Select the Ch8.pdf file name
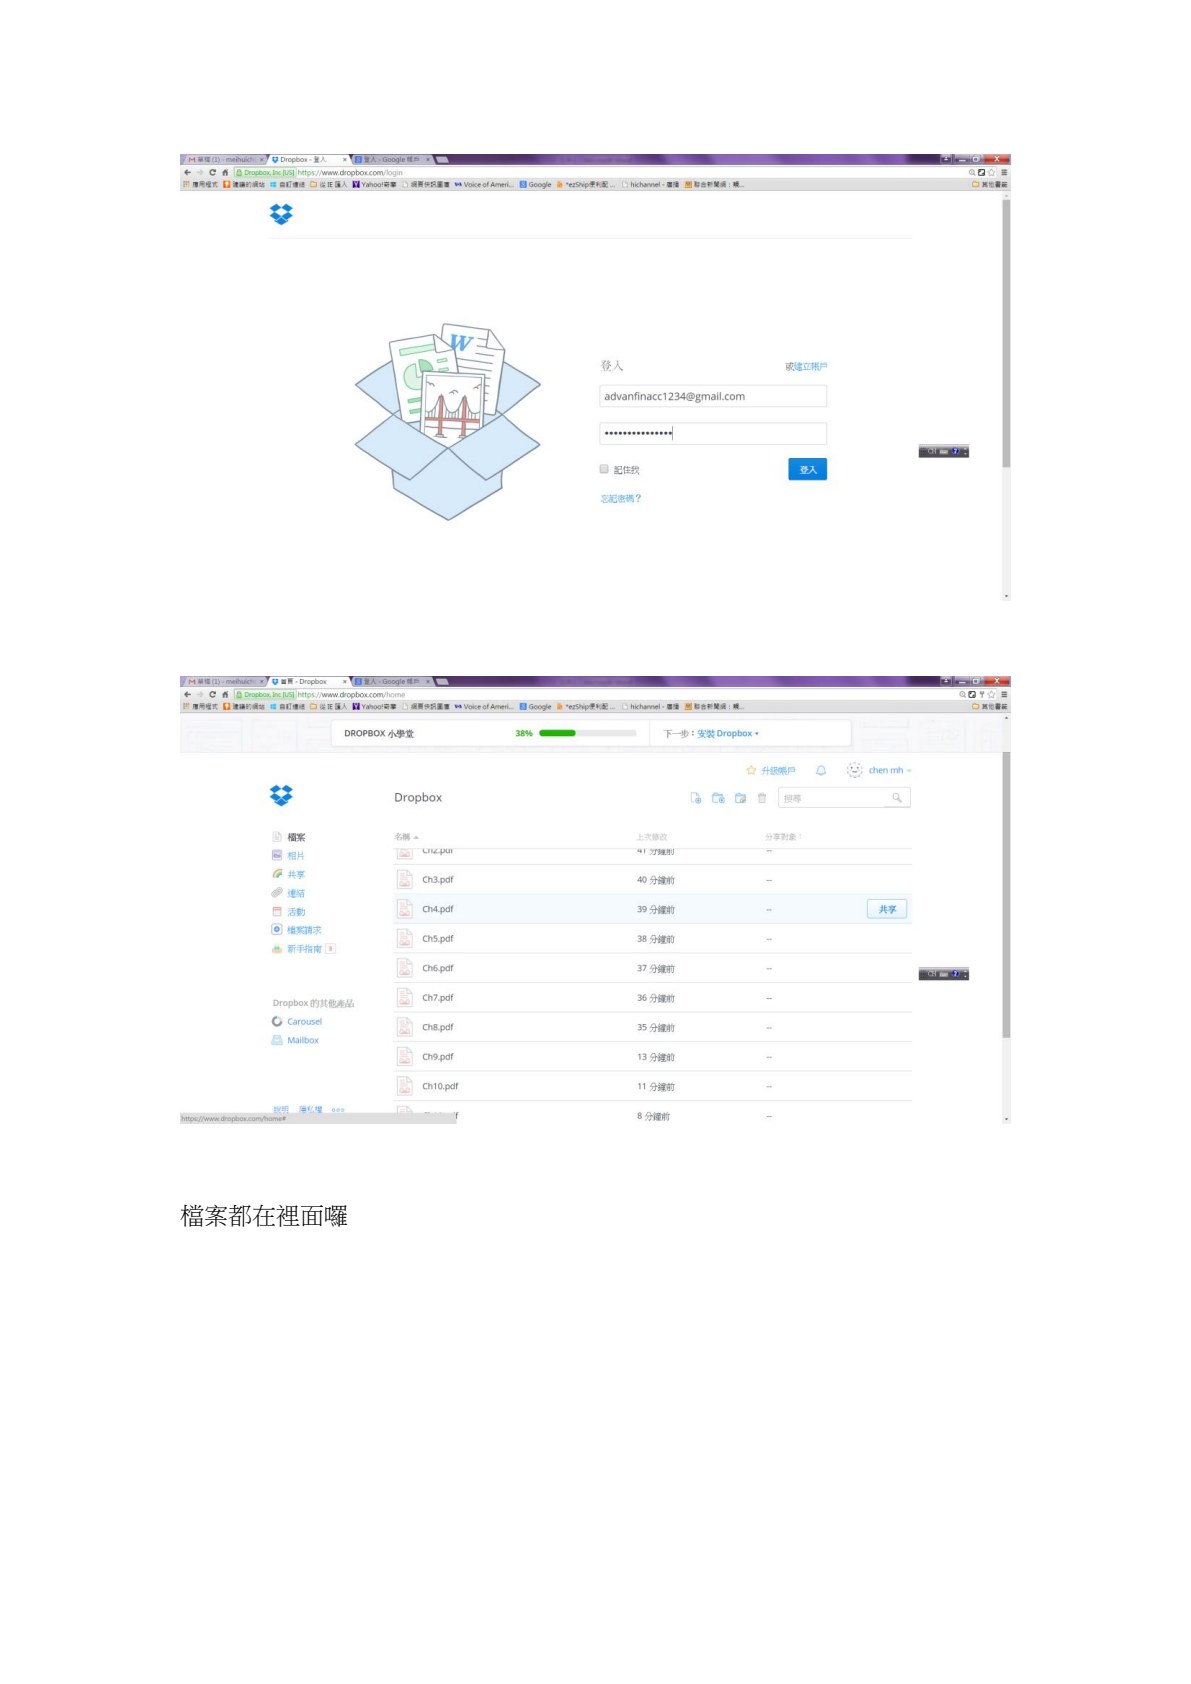1191x1684 pixels. (438, 1027)
